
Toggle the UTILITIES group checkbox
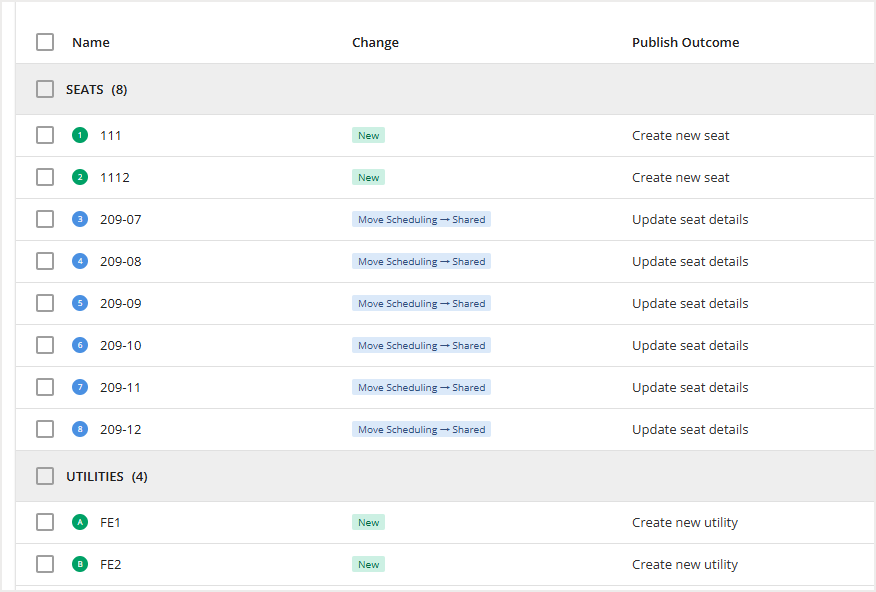tap(45, 476)
